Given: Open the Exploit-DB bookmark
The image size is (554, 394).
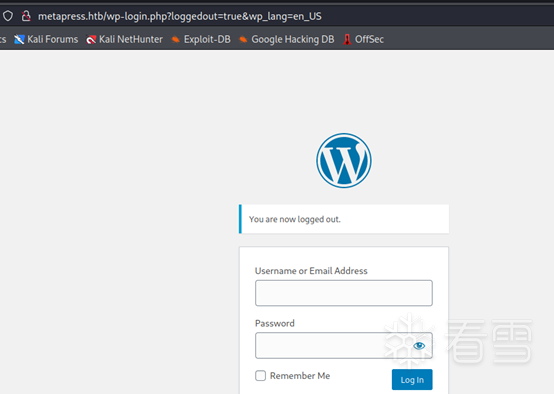Looking at the screenshot, I should (201, 39).
